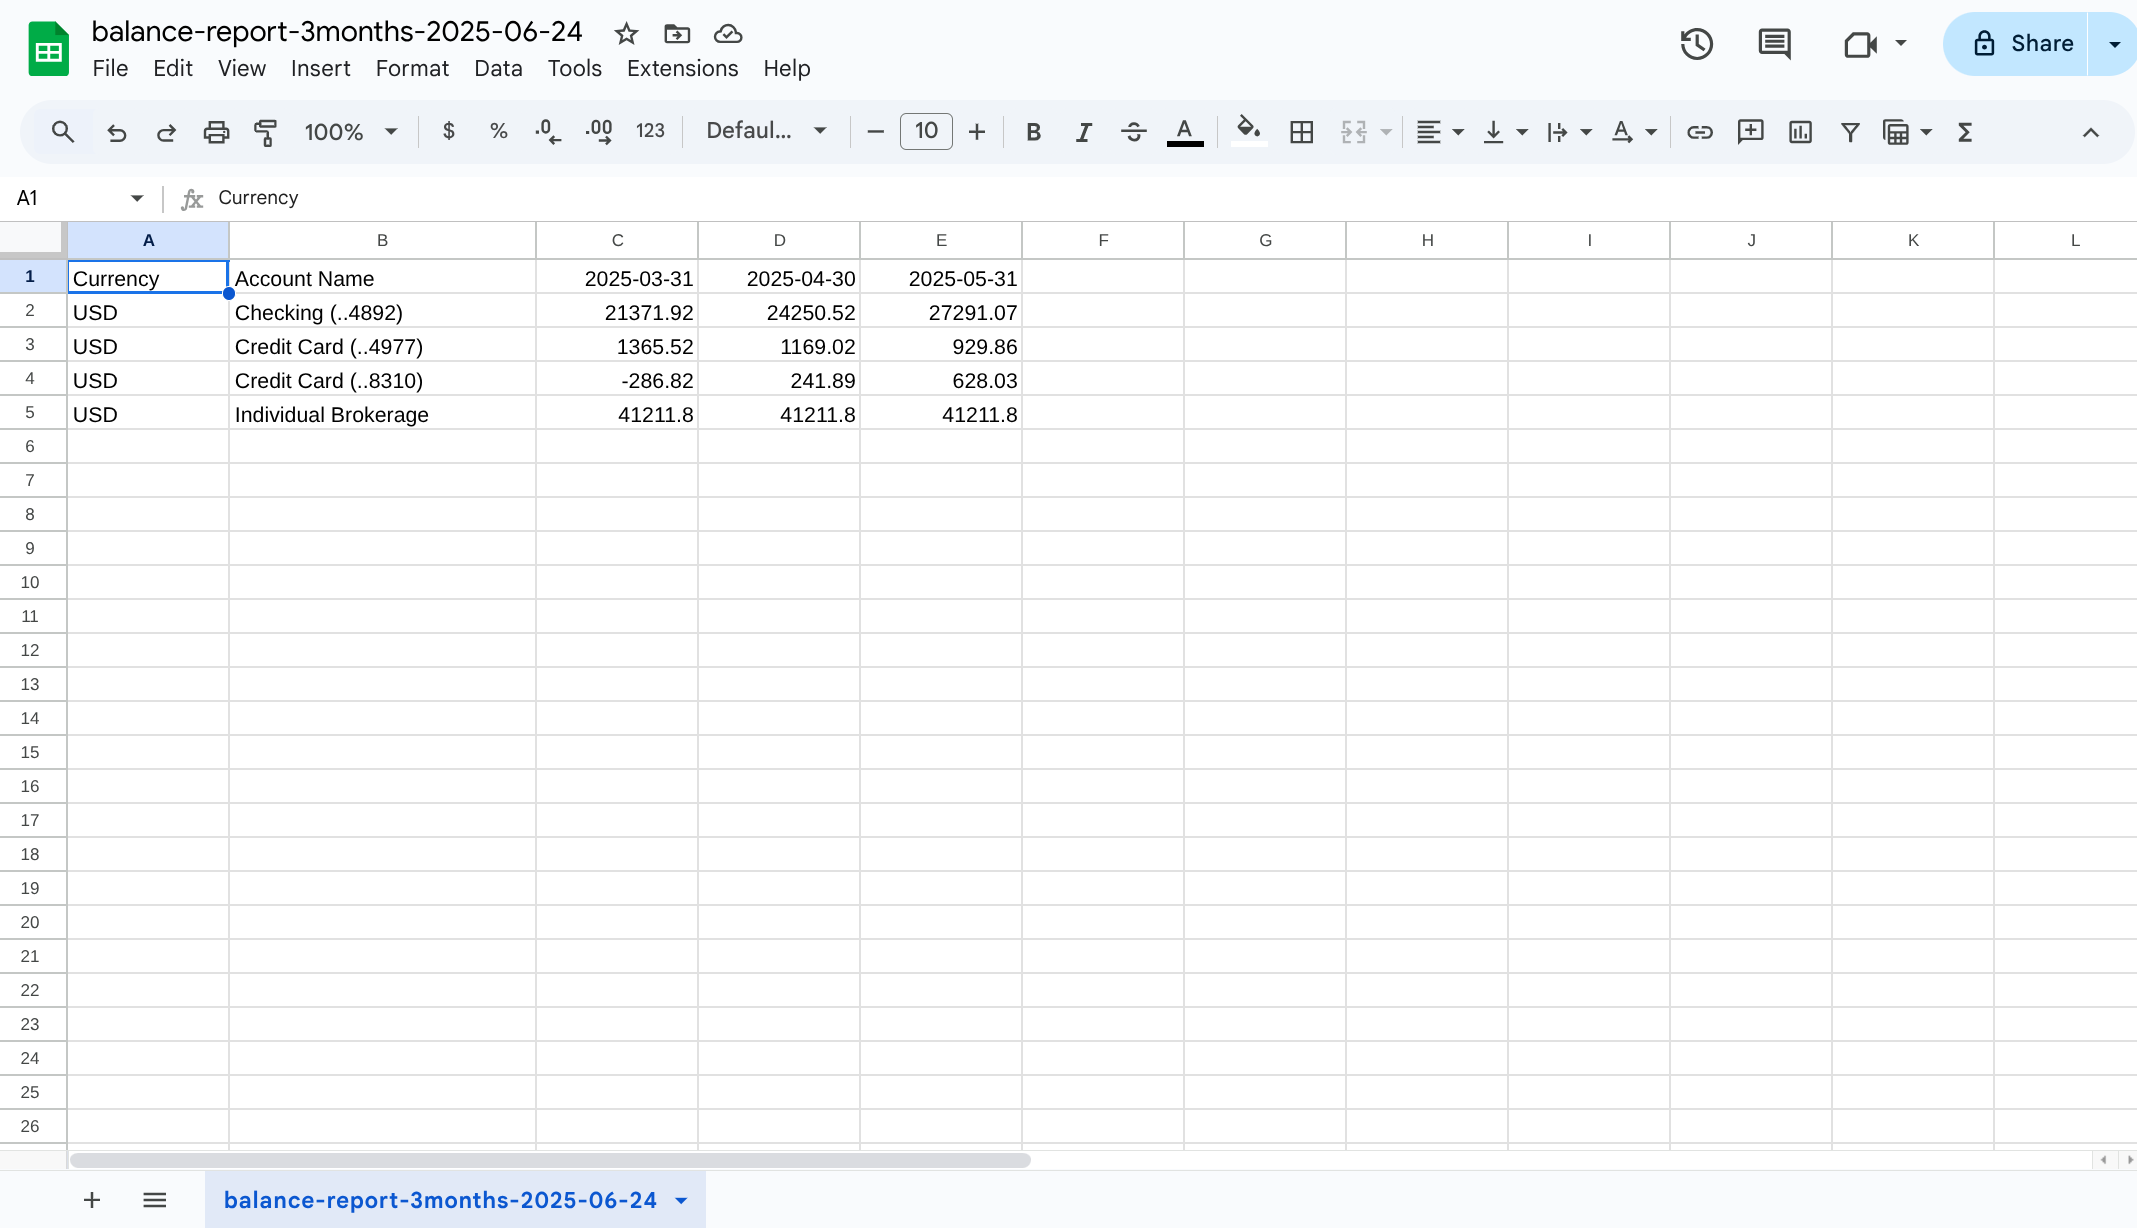Add a new sheet with plus button
This screenshot has width=2137, height=1228.
92,1200
